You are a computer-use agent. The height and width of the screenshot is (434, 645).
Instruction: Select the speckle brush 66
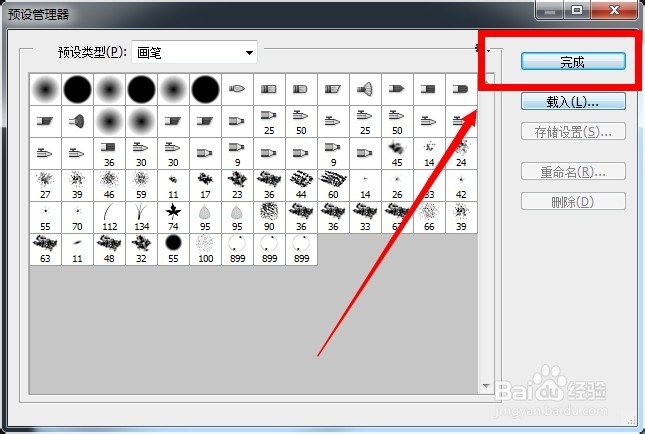[x=429, y=218]
